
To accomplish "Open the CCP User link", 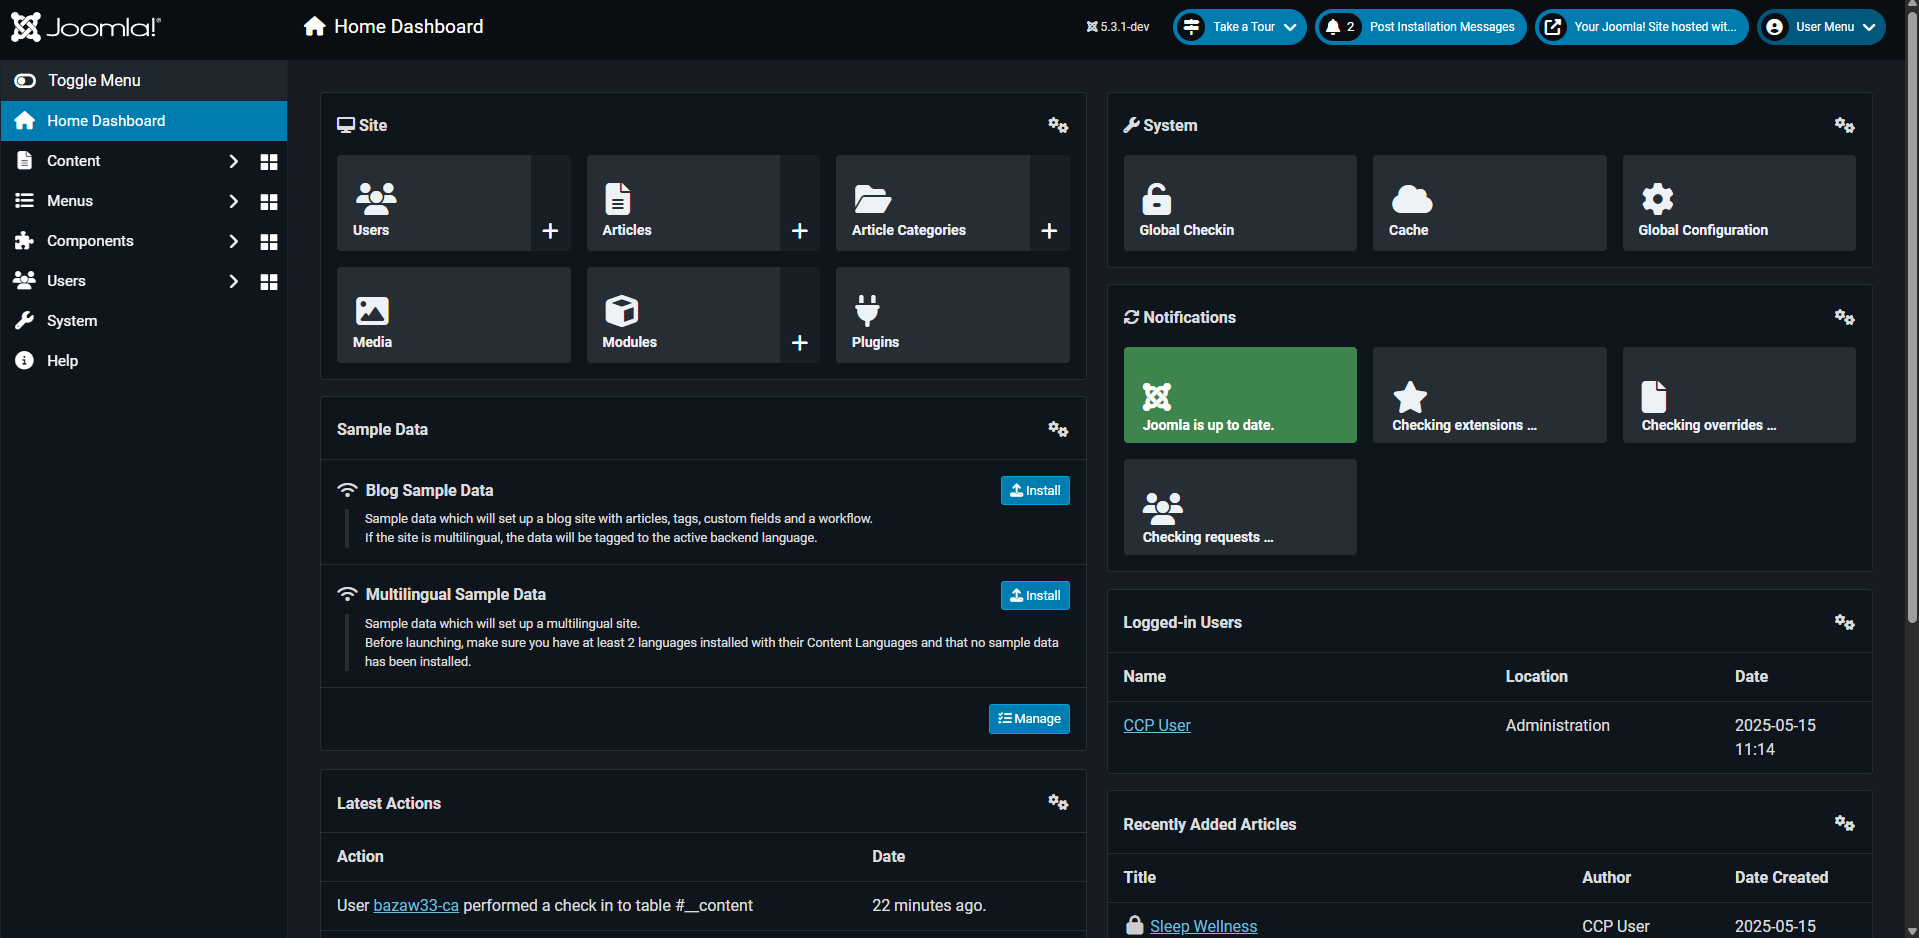I will [1156, 726].
